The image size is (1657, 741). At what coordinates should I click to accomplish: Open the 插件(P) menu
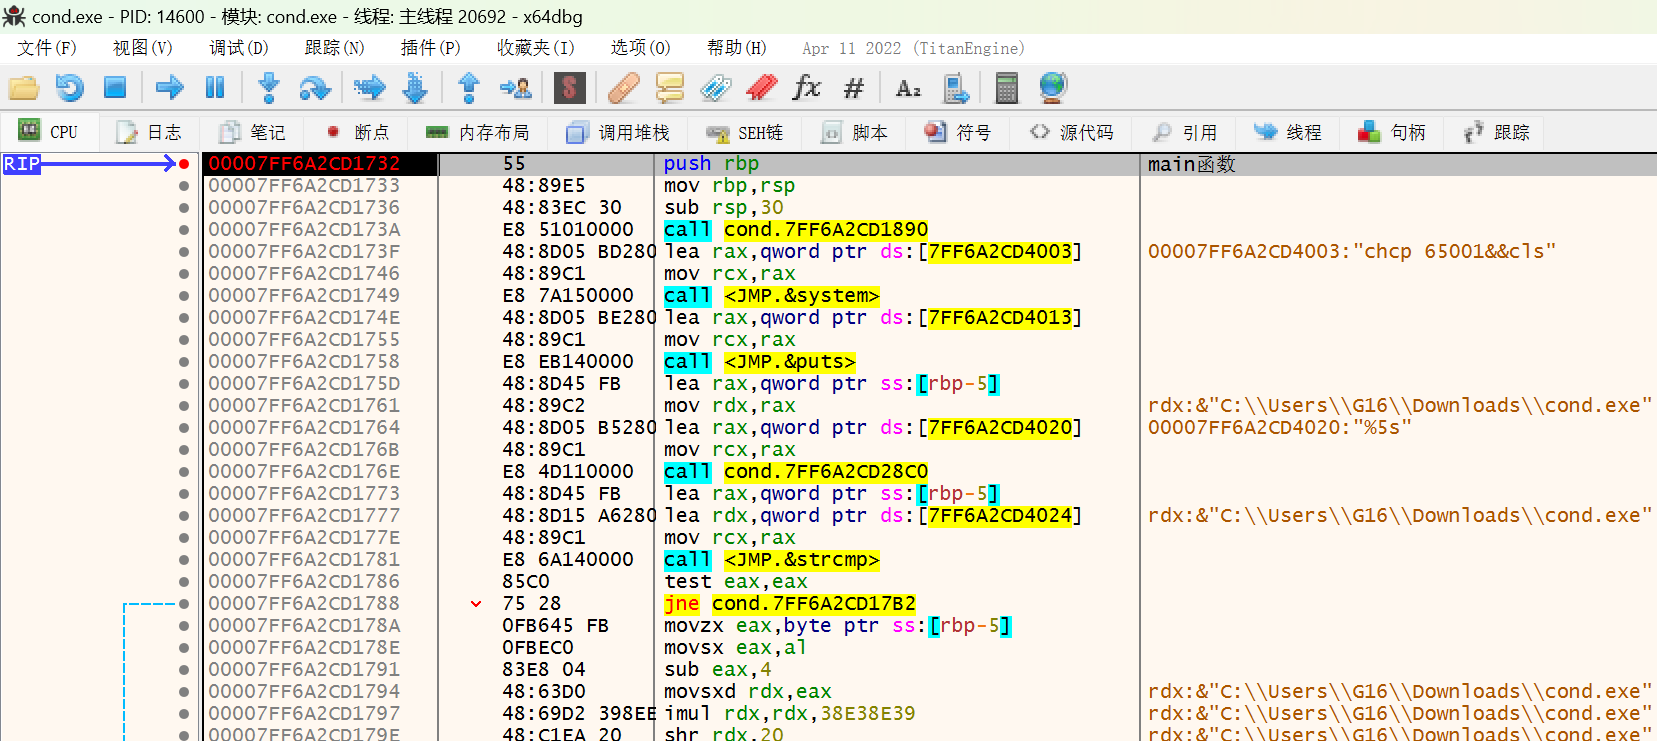click(430, 48)
